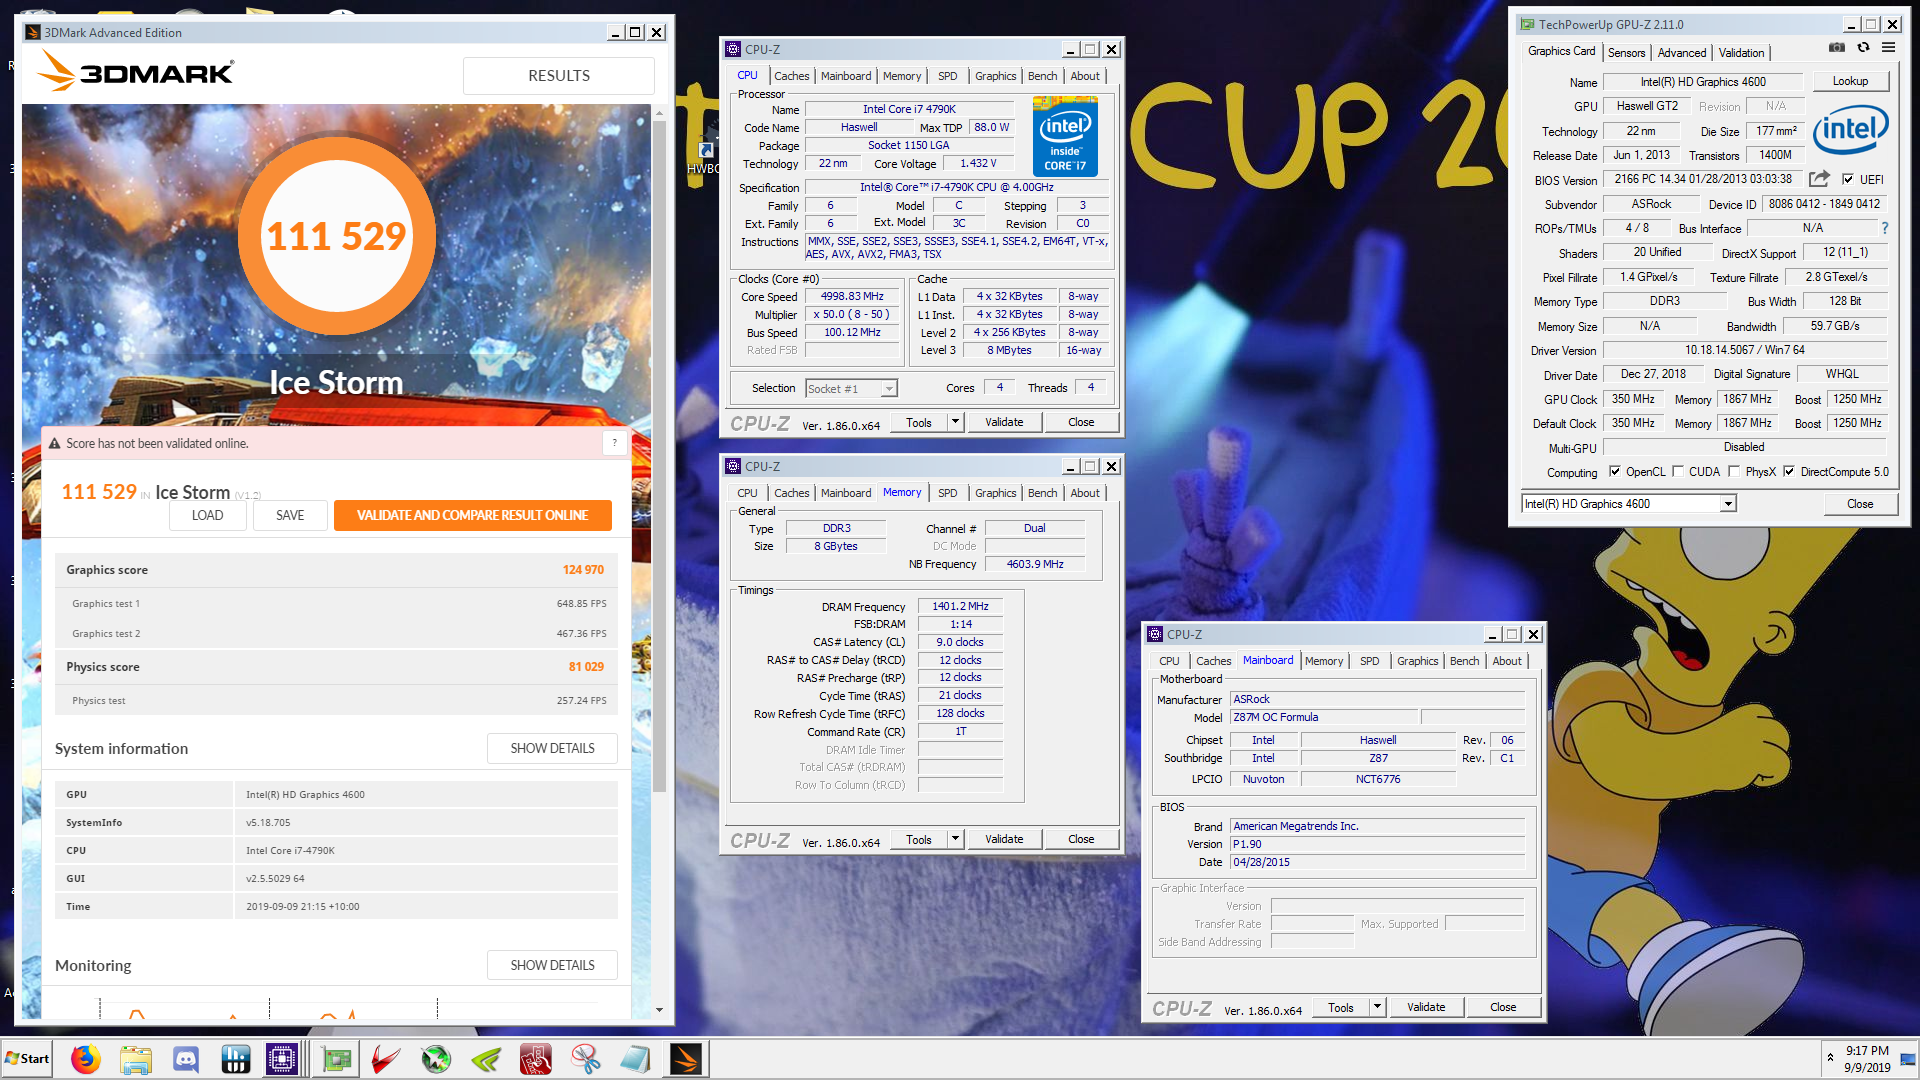Expand Tools dropdown arrow in CPU-Z Mainboard window

(1377, 1007)
